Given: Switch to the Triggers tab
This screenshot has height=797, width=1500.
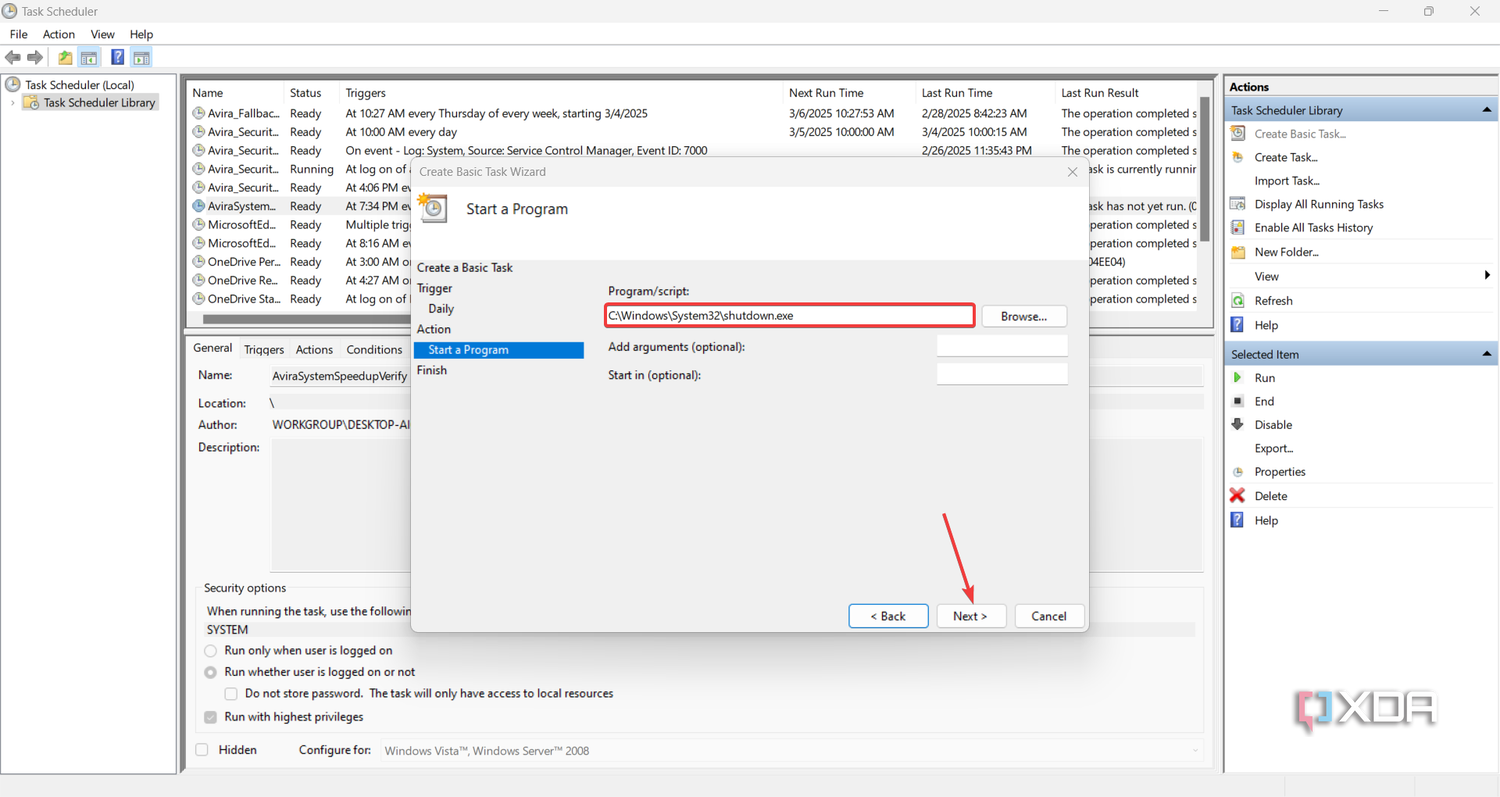Looking at the screenshot, I should click(x=264, y=349).
